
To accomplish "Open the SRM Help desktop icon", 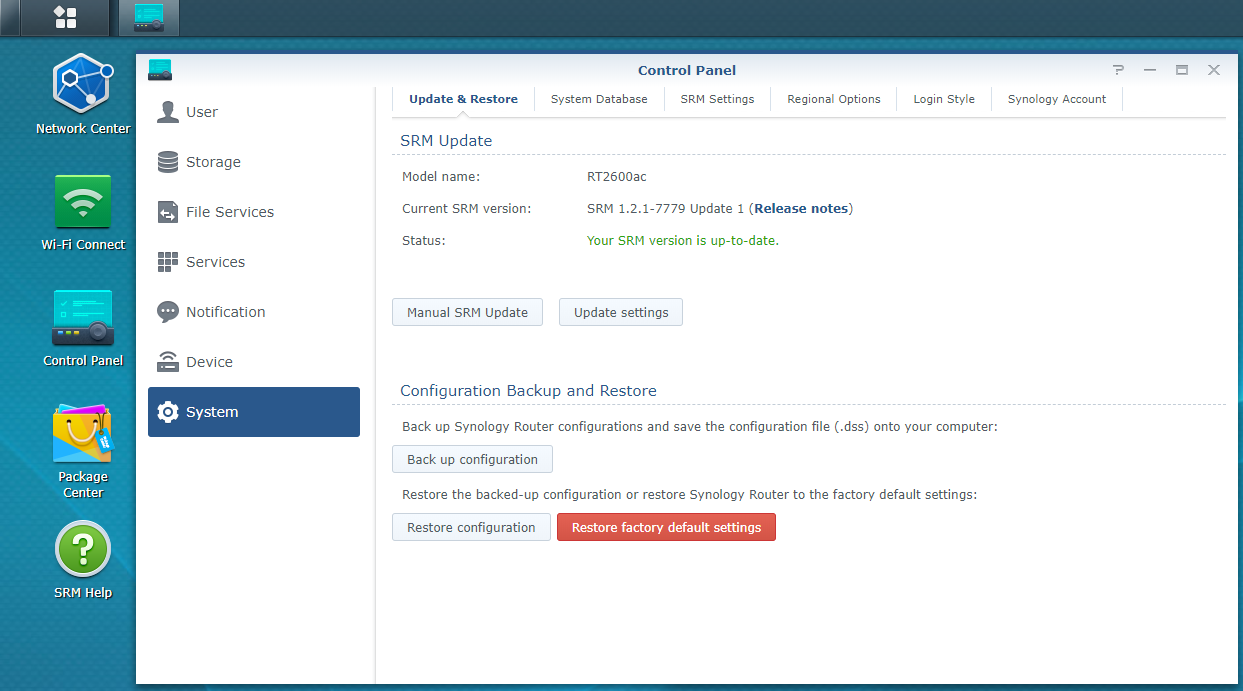I will 82,550.
